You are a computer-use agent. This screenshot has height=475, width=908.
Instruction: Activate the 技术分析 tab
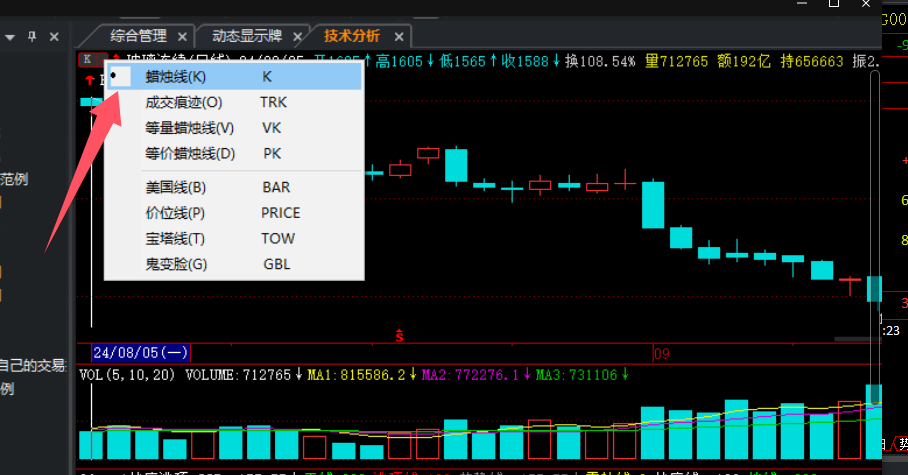(x=352, y=36)
